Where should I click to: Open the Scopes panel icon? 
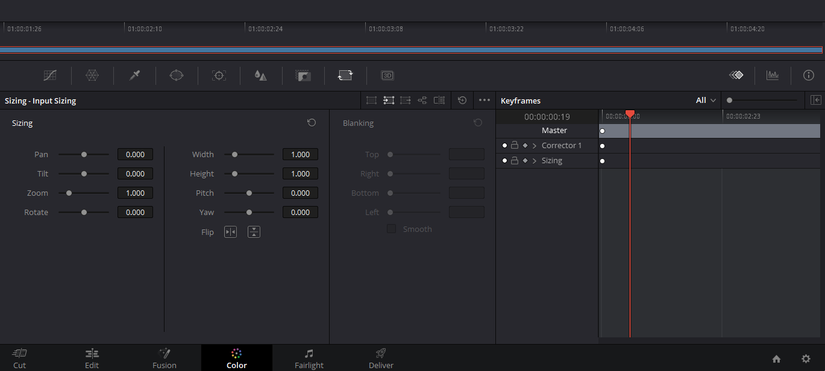tap(772, 76)
